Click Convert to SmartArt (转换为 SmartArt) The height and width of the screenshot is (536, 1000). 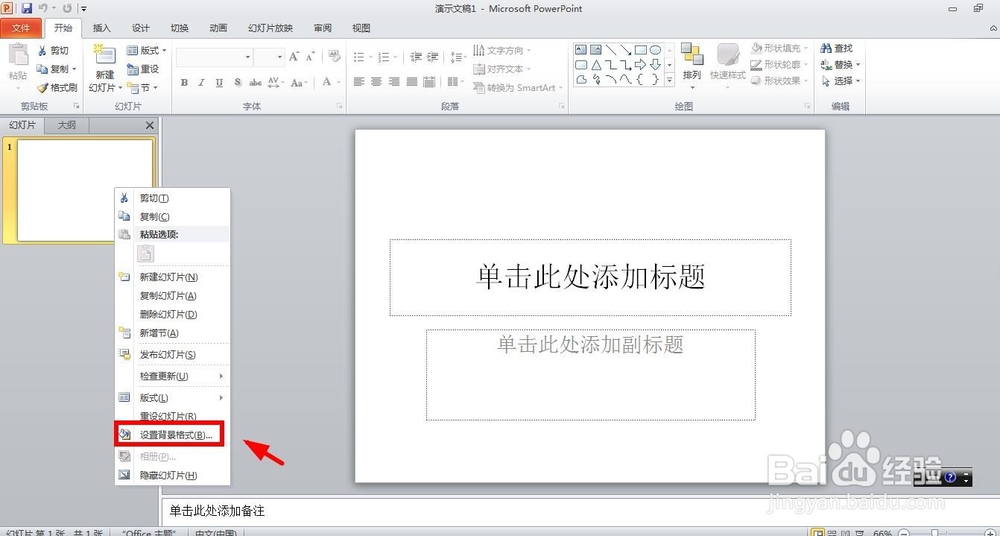(518, 88)
